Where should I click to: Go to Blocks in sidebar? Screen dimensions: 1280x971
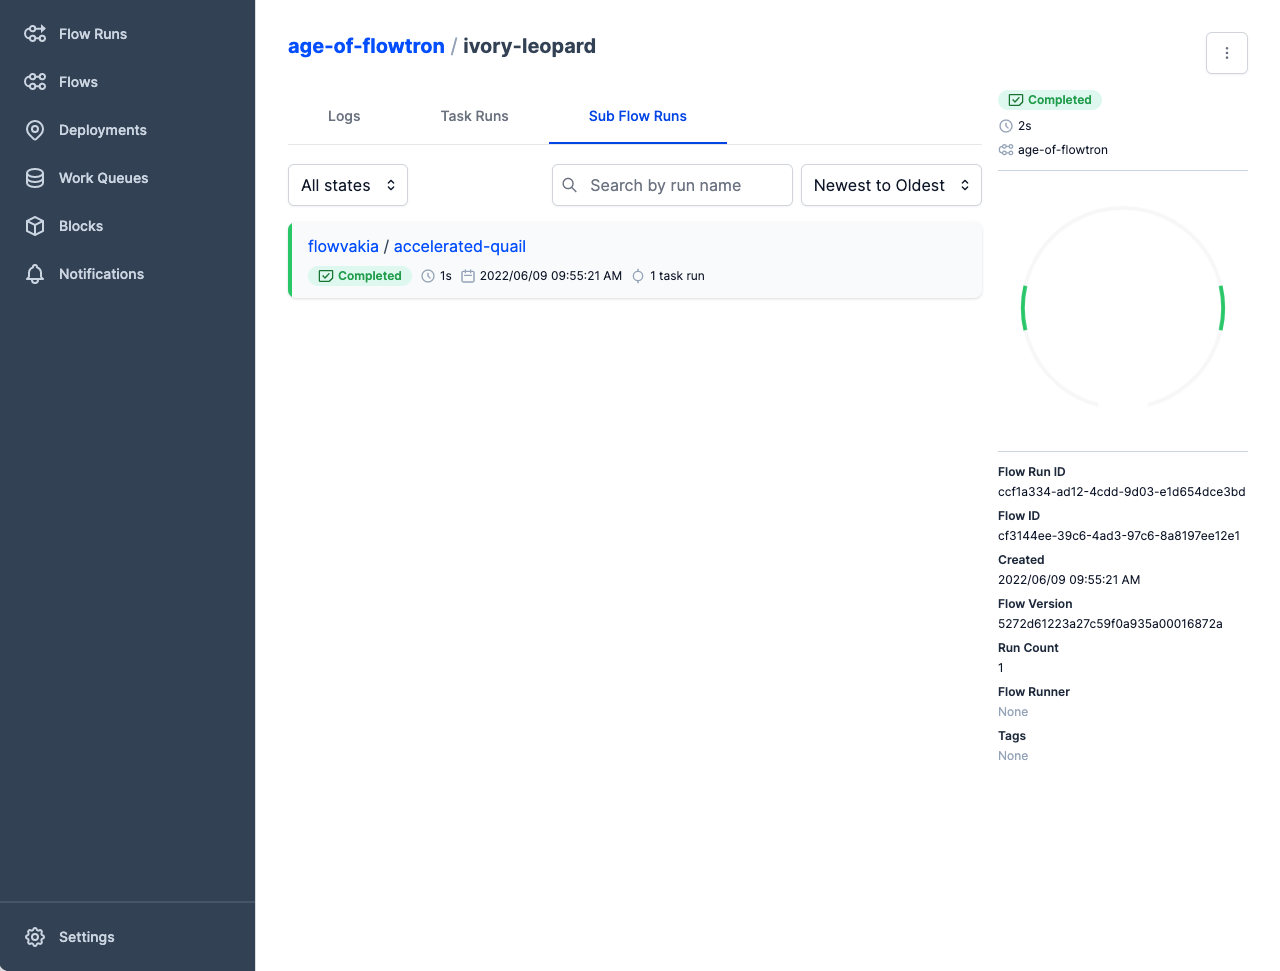[81, 226]
